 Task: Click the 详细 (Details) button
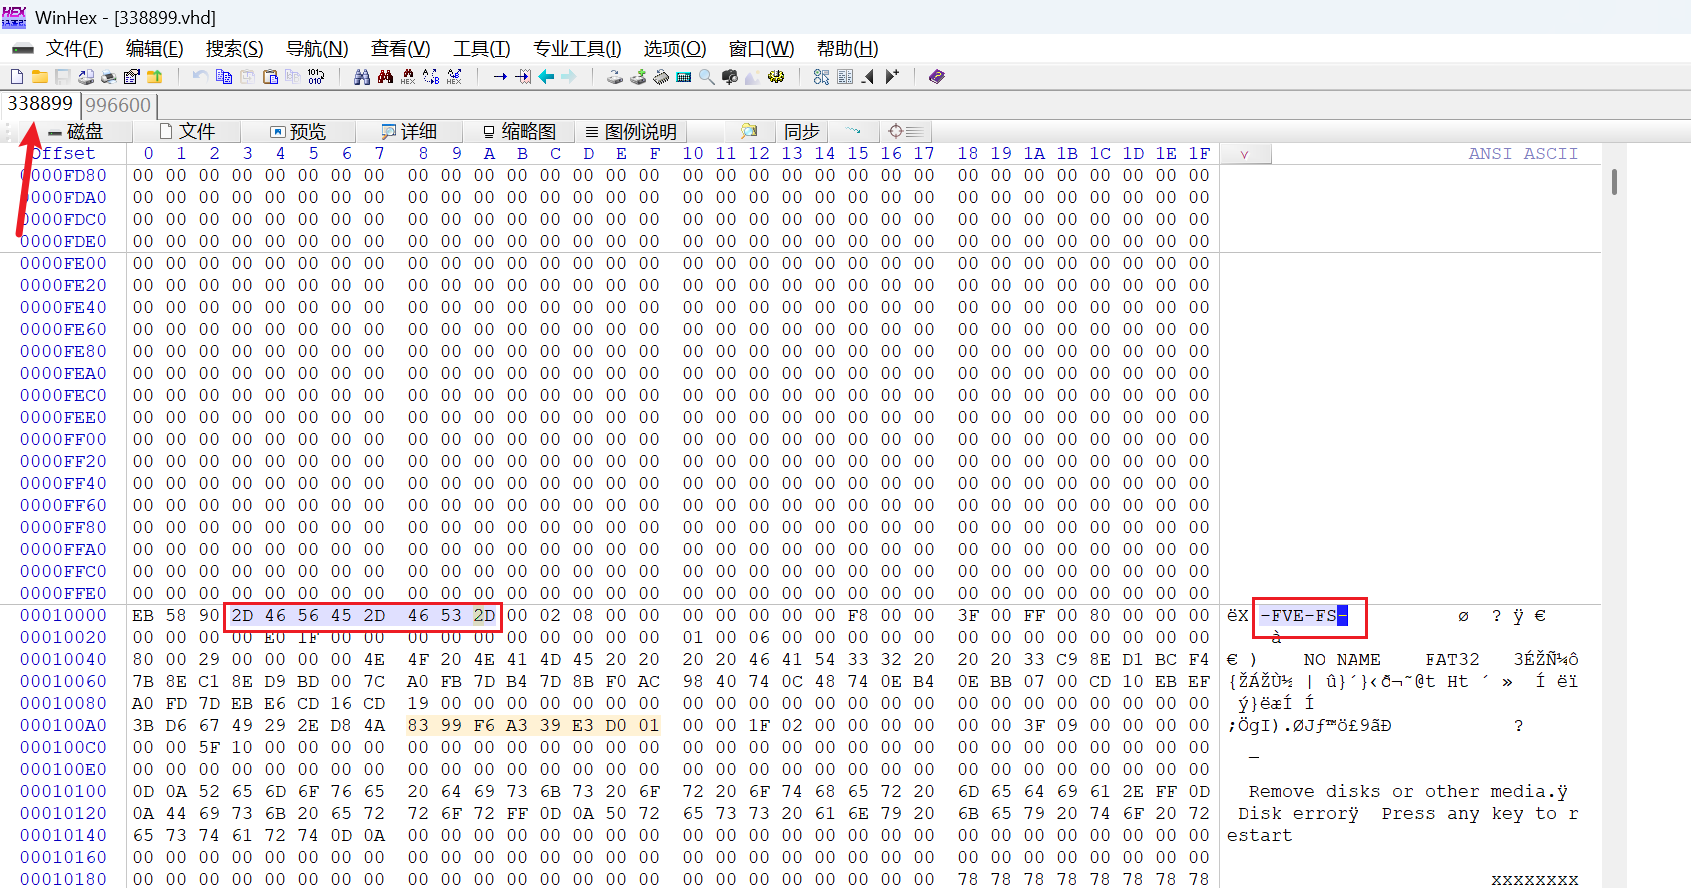(x=409, y=132)
